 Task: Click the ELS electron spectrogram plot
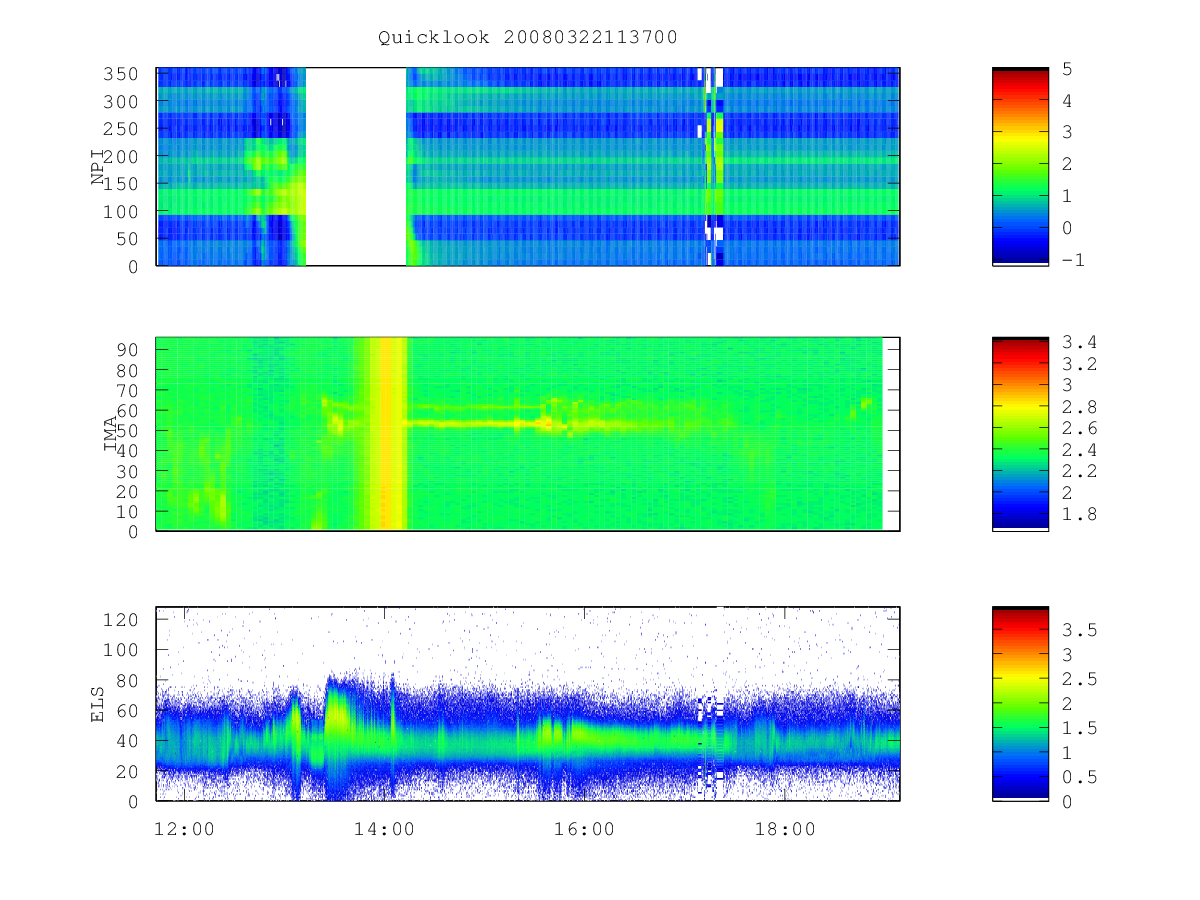point(528,703)
